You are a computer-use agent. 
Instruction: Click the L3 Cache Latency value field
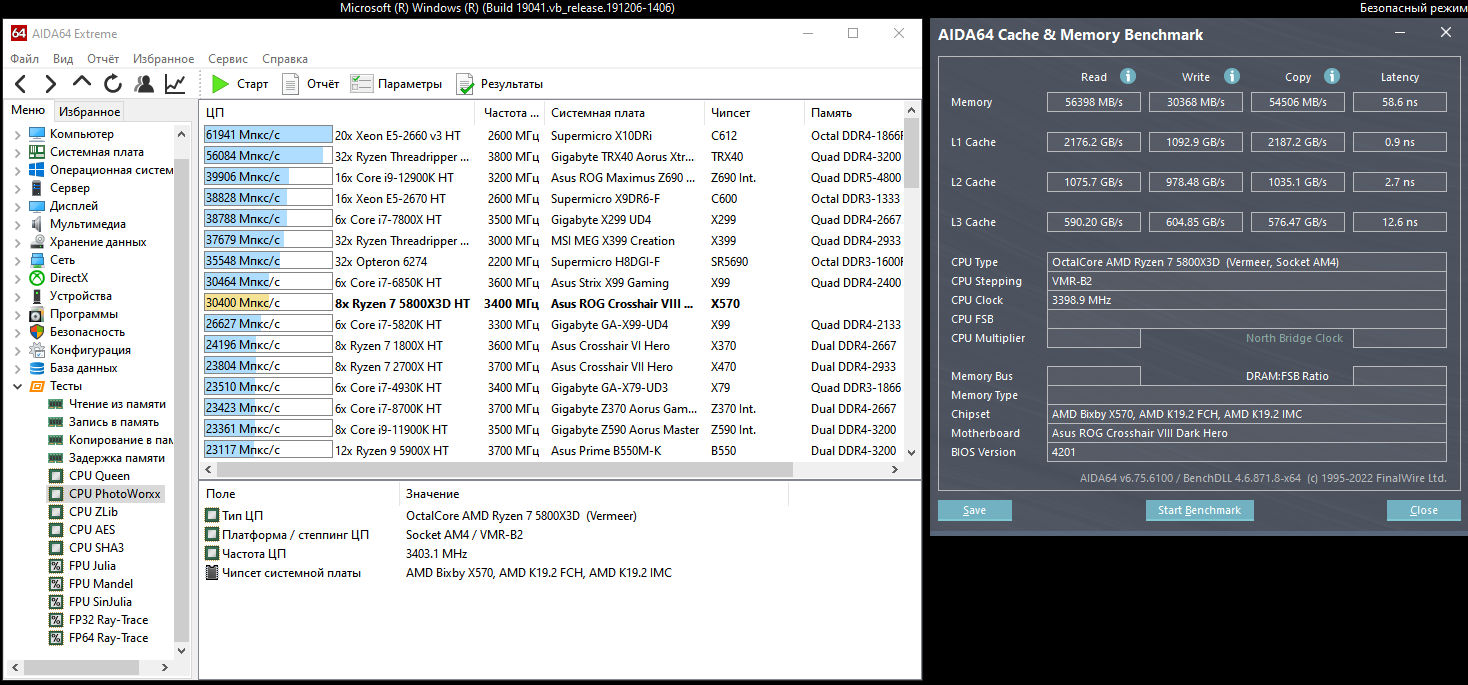tap(1399, 222)
